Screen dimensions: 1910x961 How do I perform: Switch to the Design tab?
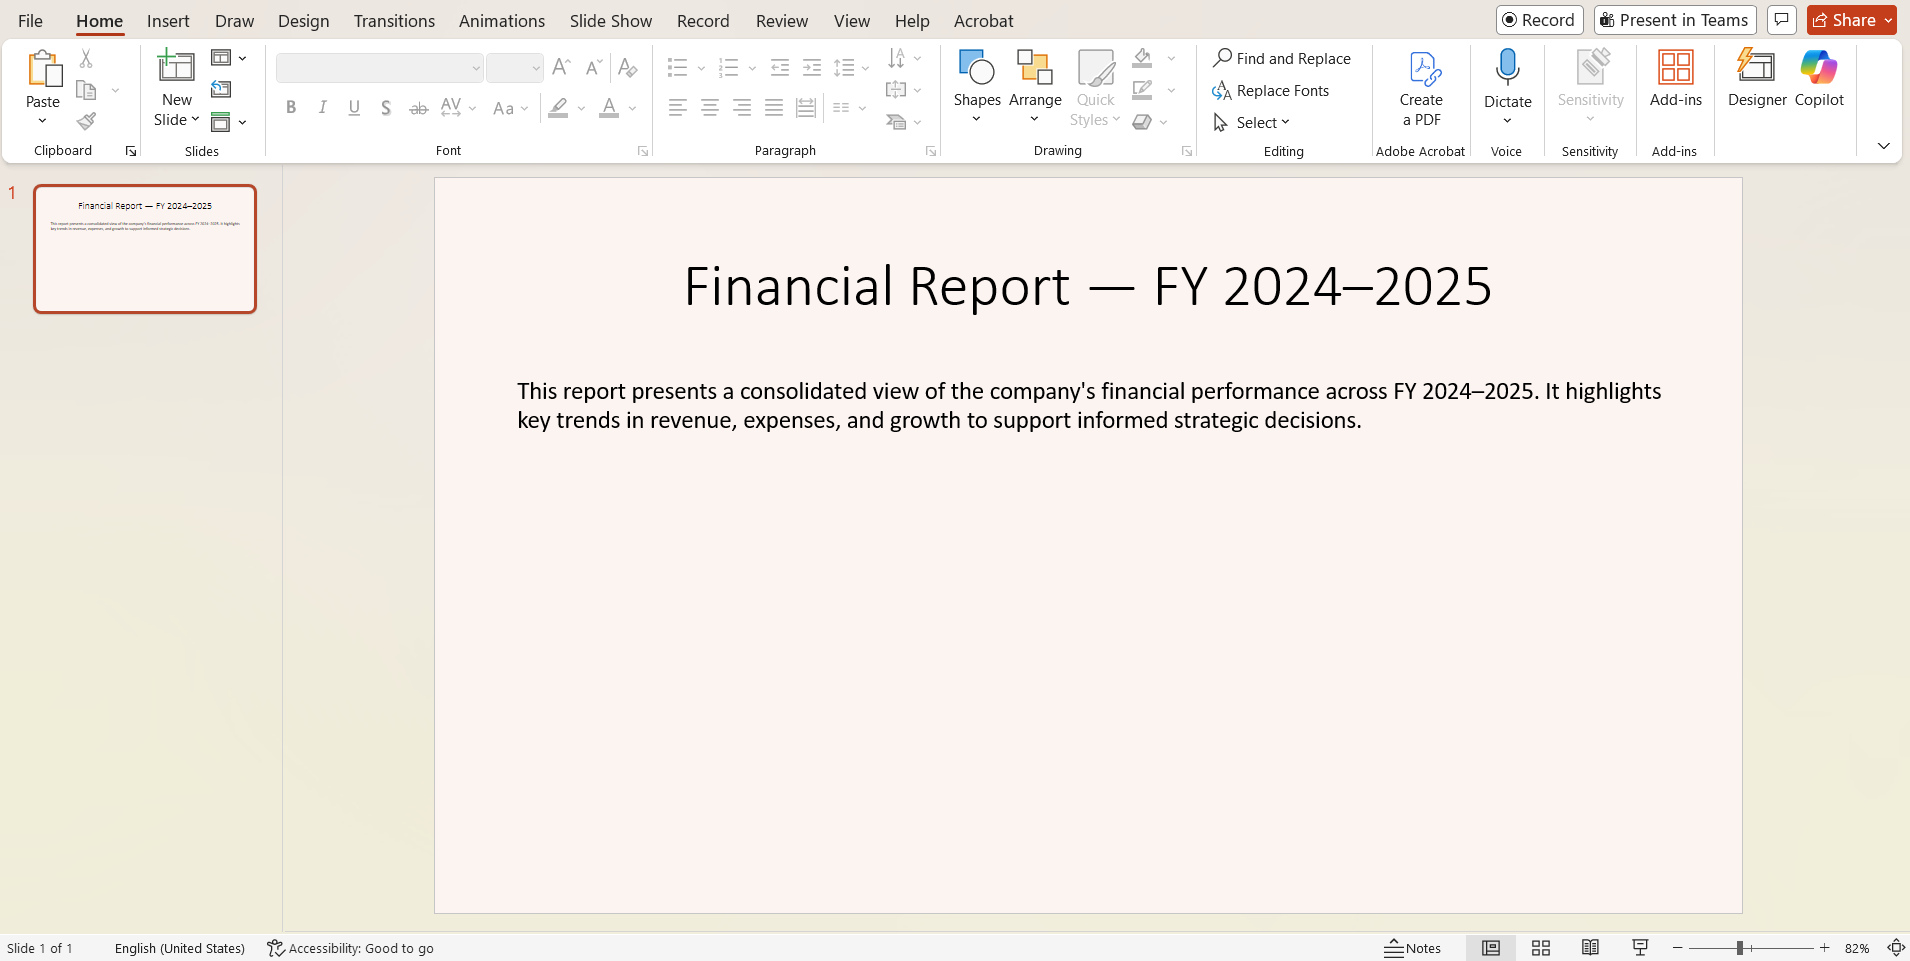tap(303, 21)
